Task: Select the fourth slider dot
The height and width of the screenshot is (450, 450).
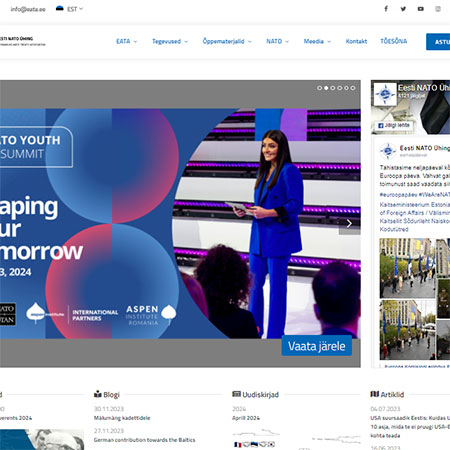Action: coord(339,88)
